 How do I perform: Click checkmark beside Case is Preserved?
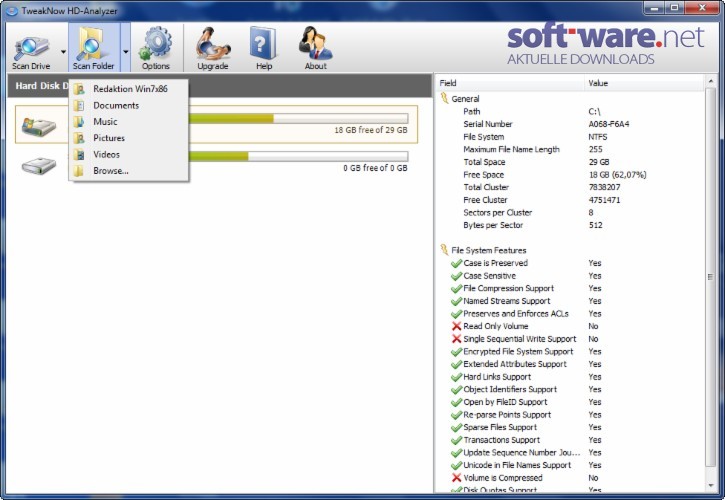coord(456,263)
